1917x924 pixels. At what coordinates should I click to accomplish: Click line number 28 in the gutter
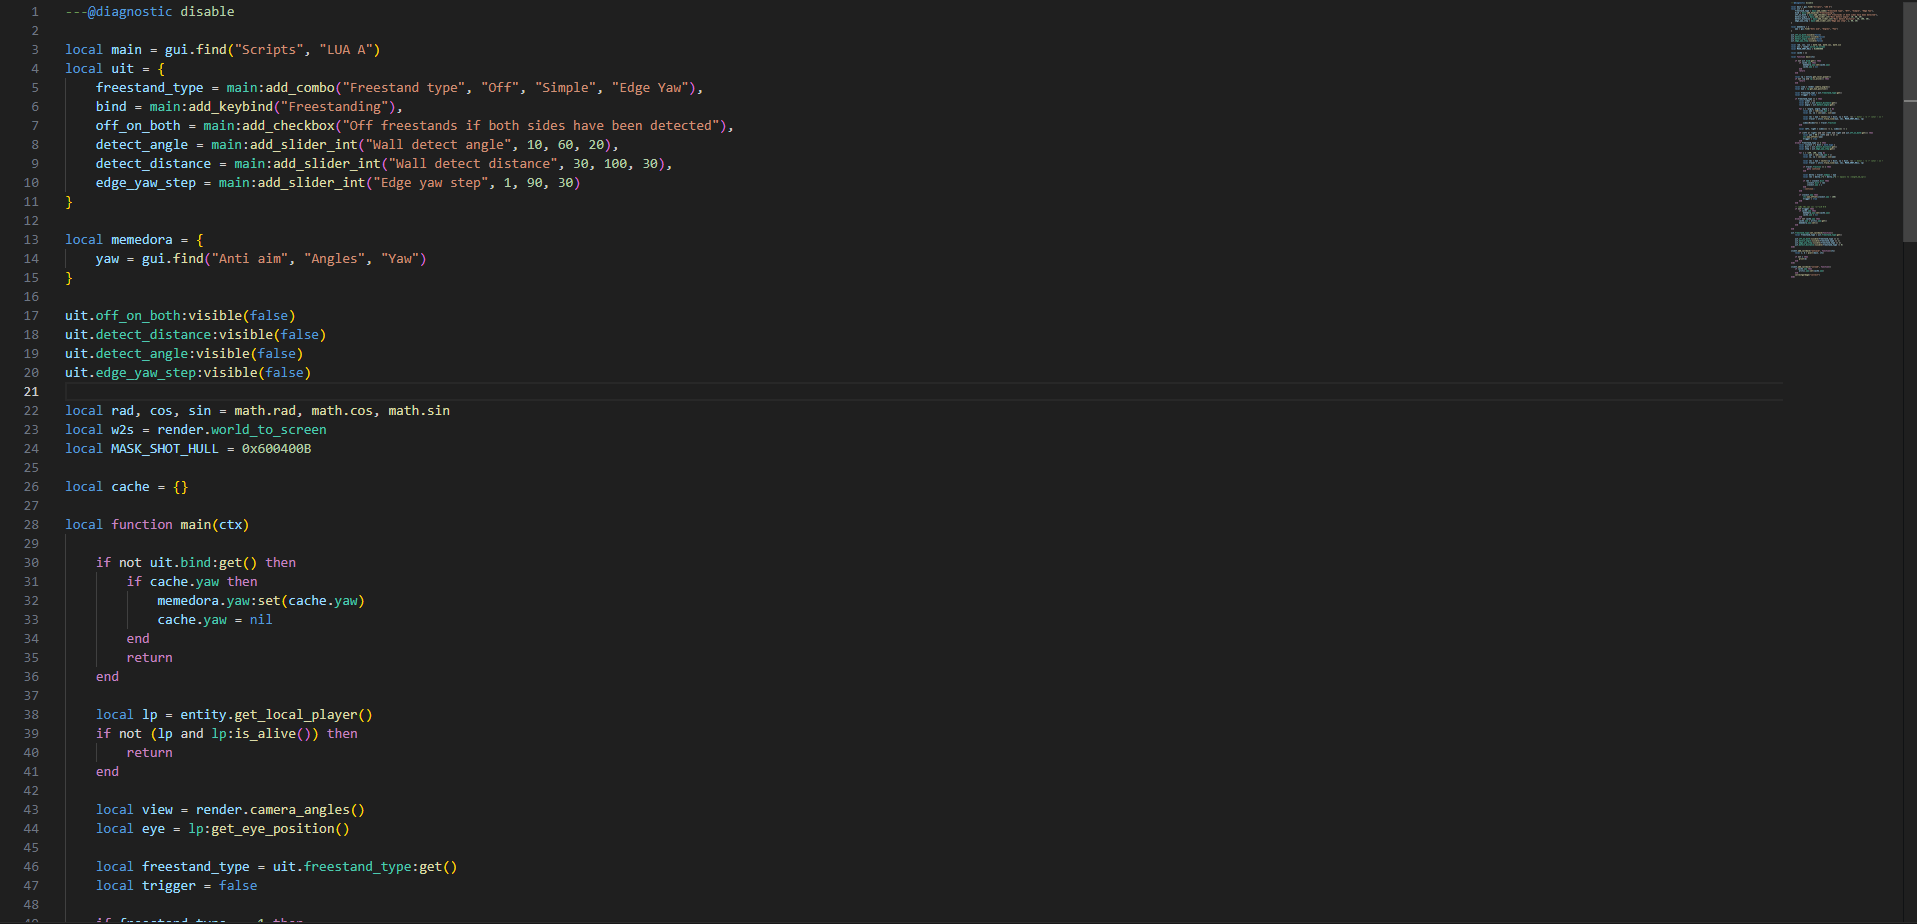tap(31, 525)
